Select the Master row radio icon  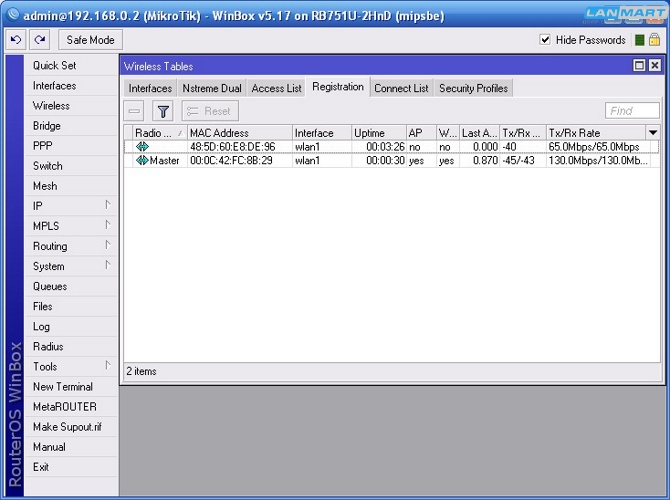142,161
